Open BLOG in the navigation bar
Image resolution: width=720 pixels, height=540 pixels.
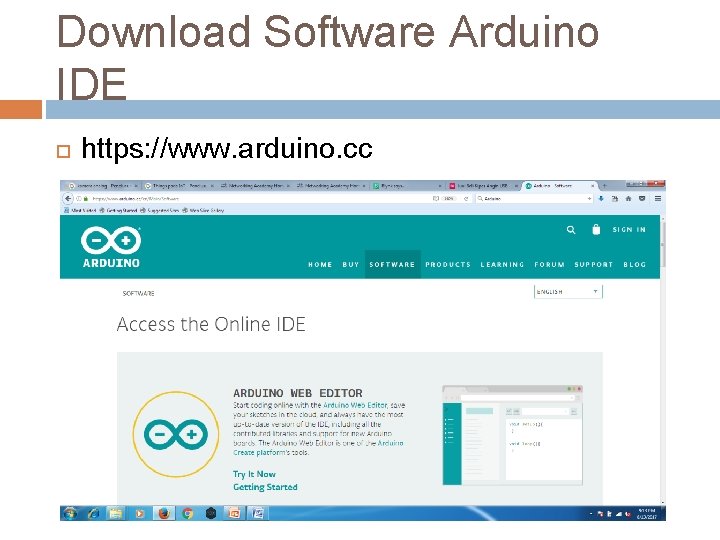coord(635,264)
